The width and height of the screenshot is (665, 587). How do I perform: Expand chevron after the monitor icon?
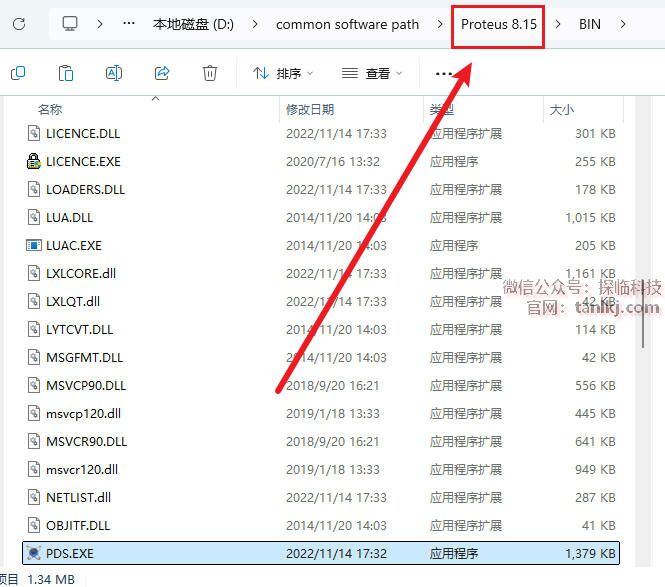point(100,24)
